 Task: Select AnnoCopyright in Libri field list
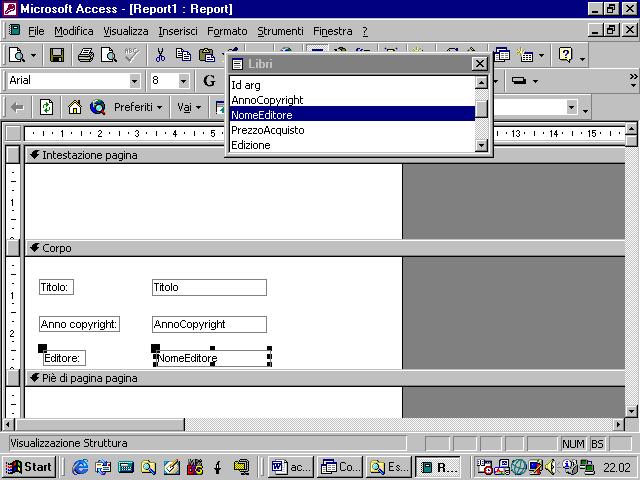[x=352, y=100]
